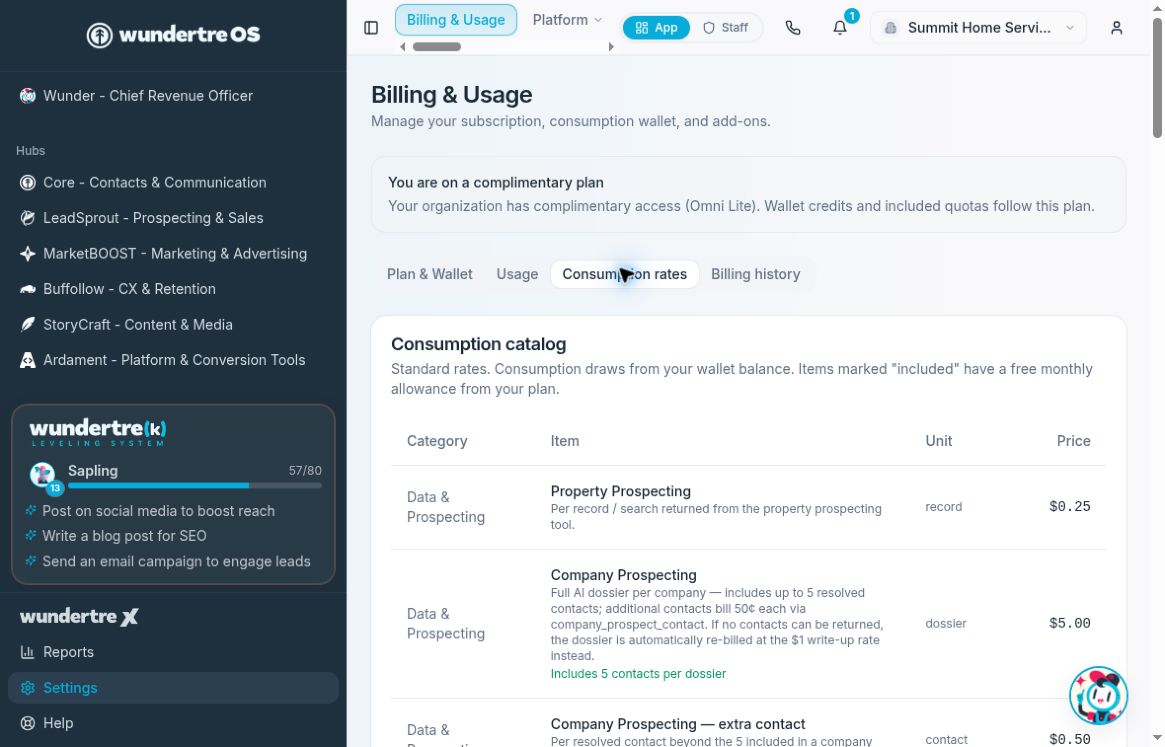Click the Reports chart icon
1165x747 pixels.
(27, 653)
